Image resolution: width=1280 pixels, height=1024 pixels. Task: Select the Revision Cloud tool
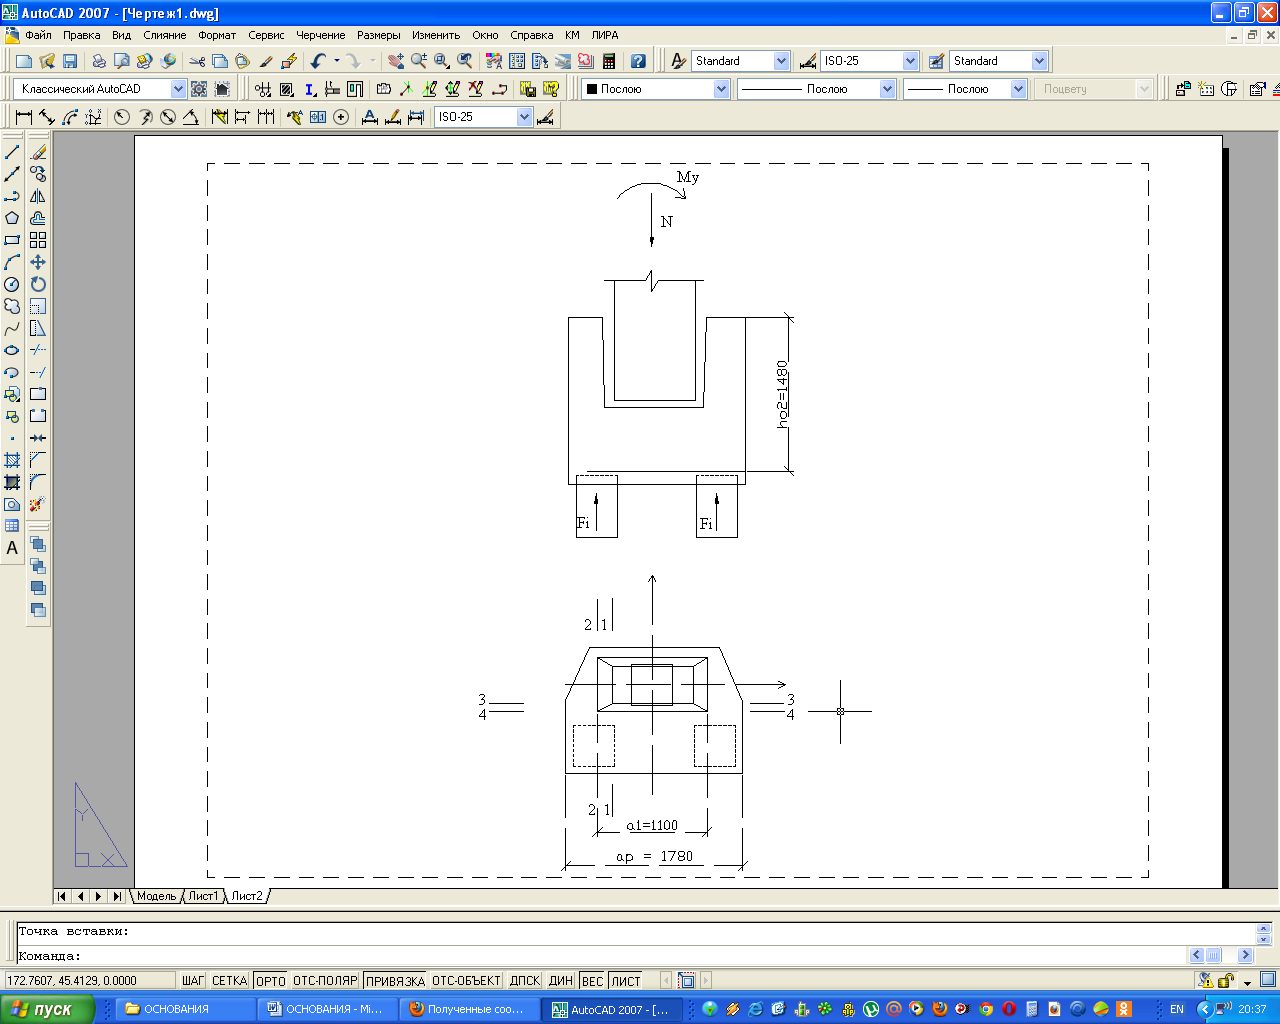(12, 306)
